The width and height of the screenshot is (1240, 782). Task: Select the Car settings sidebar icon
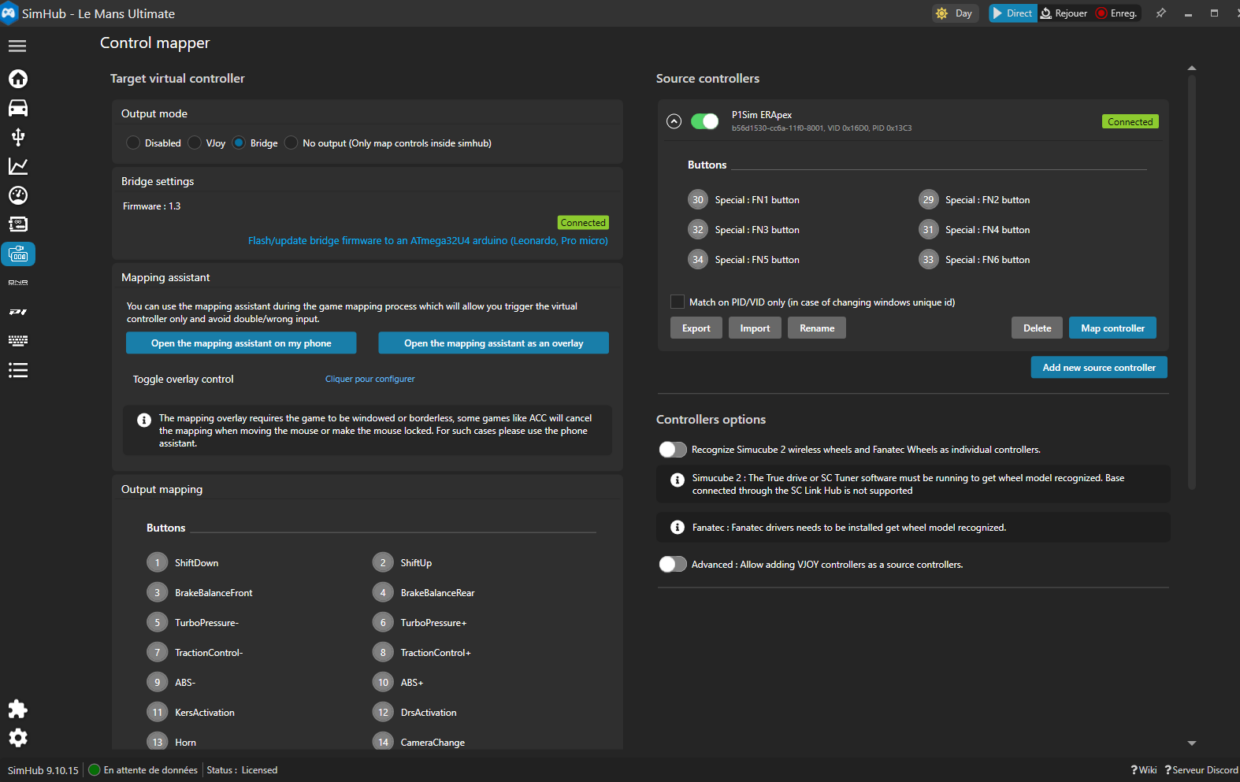point(18,108)
